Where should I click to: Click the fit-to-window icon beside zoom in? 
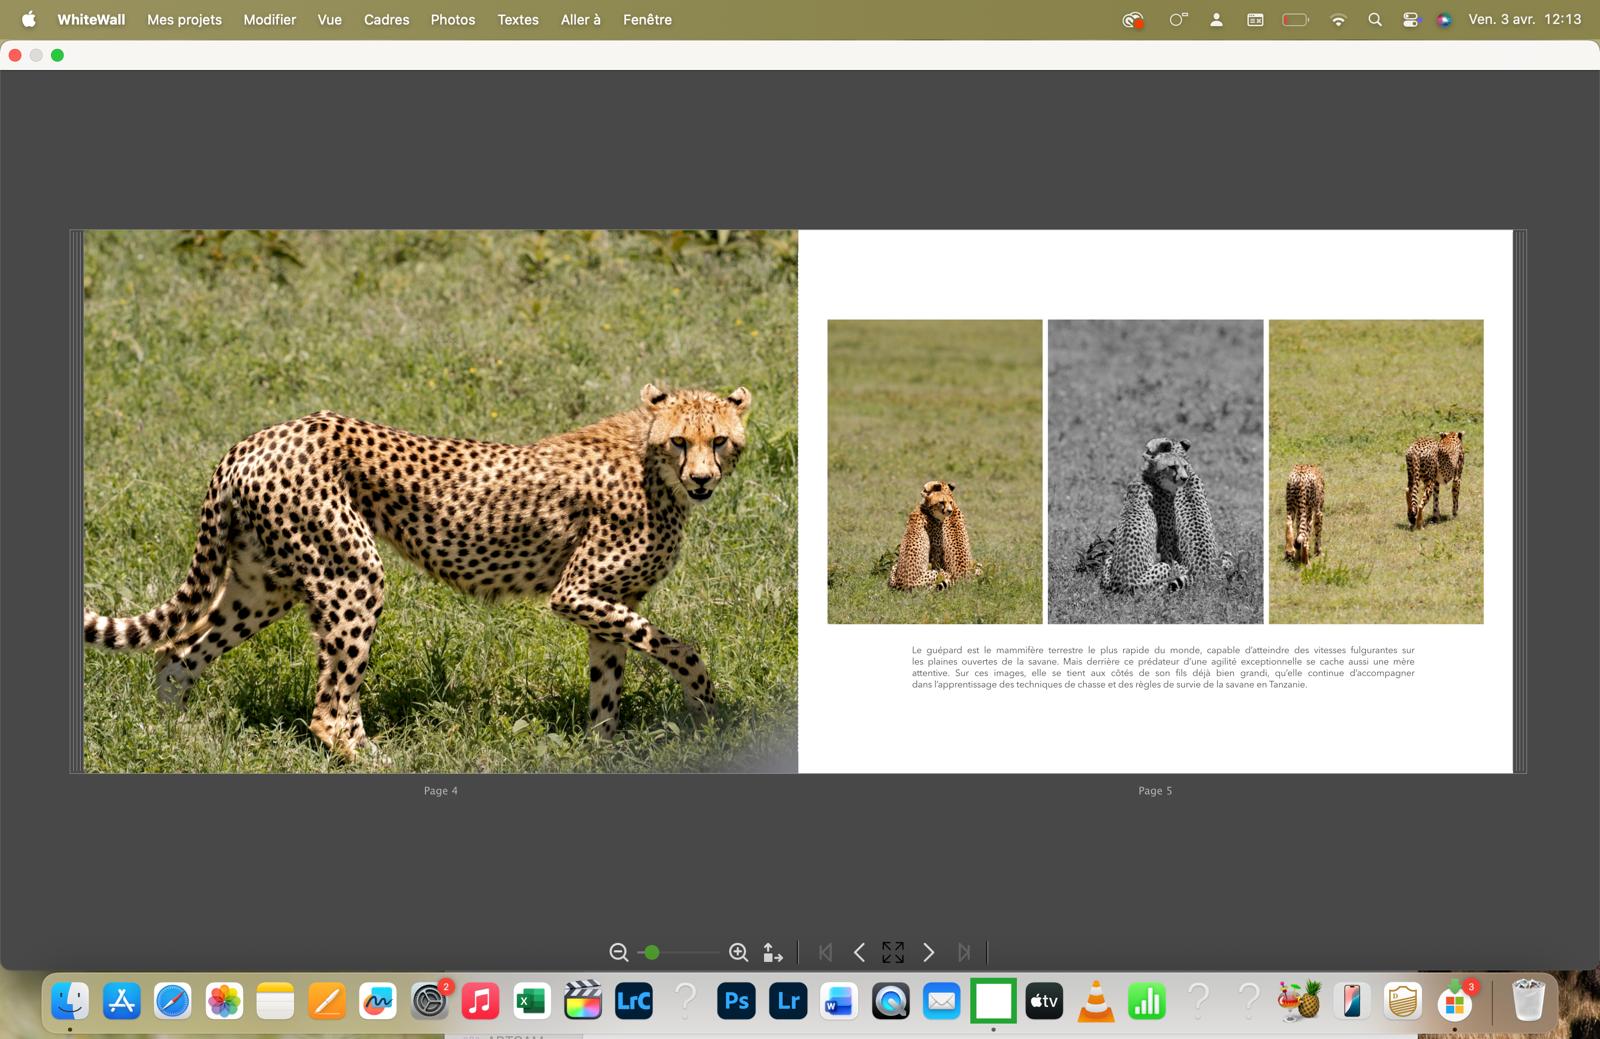pos(773,952)
